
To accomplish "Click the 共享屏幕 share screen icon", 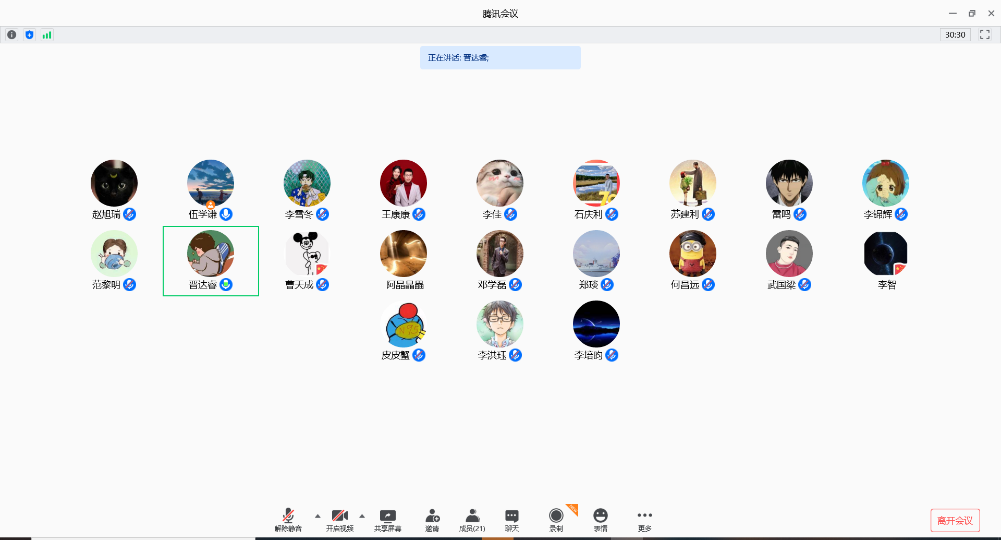I will 388,515.
